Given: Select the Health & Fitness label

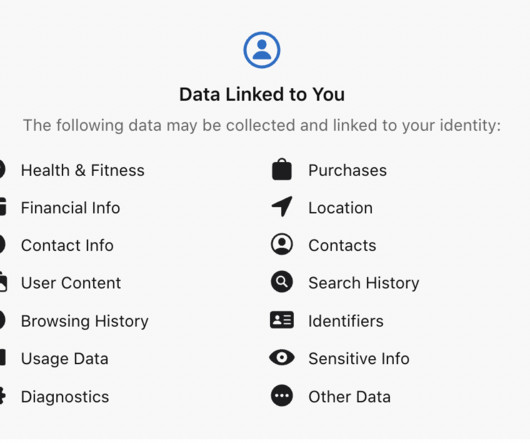Looking at the screenshot, I should pyautogui.click(x=83, y=170).
